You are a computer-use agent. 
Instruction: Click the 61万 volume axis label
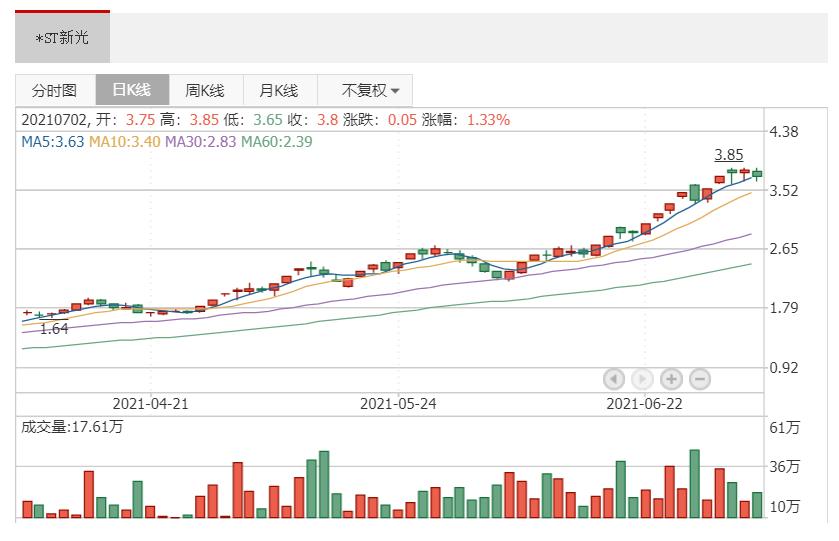coord(784,428)
